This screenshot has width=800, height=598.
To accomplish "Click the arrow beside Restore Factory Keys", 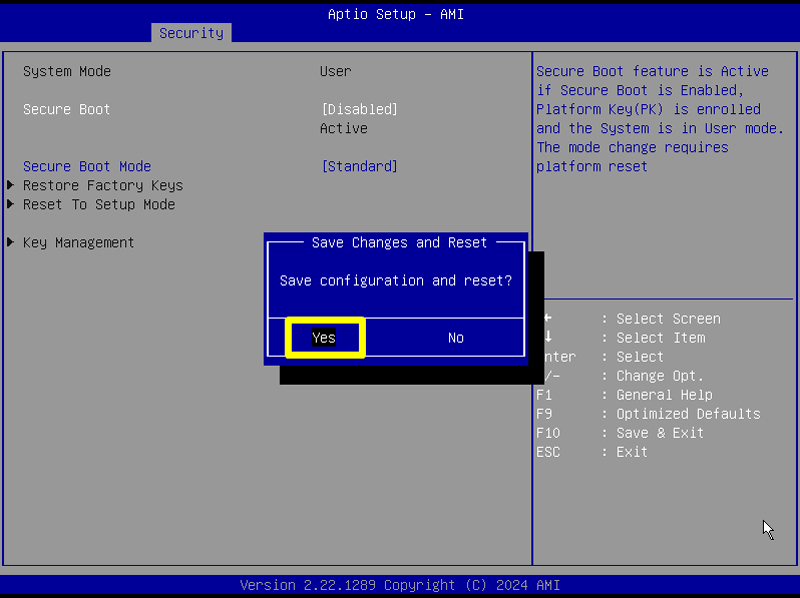I will [x=10, y=185].
